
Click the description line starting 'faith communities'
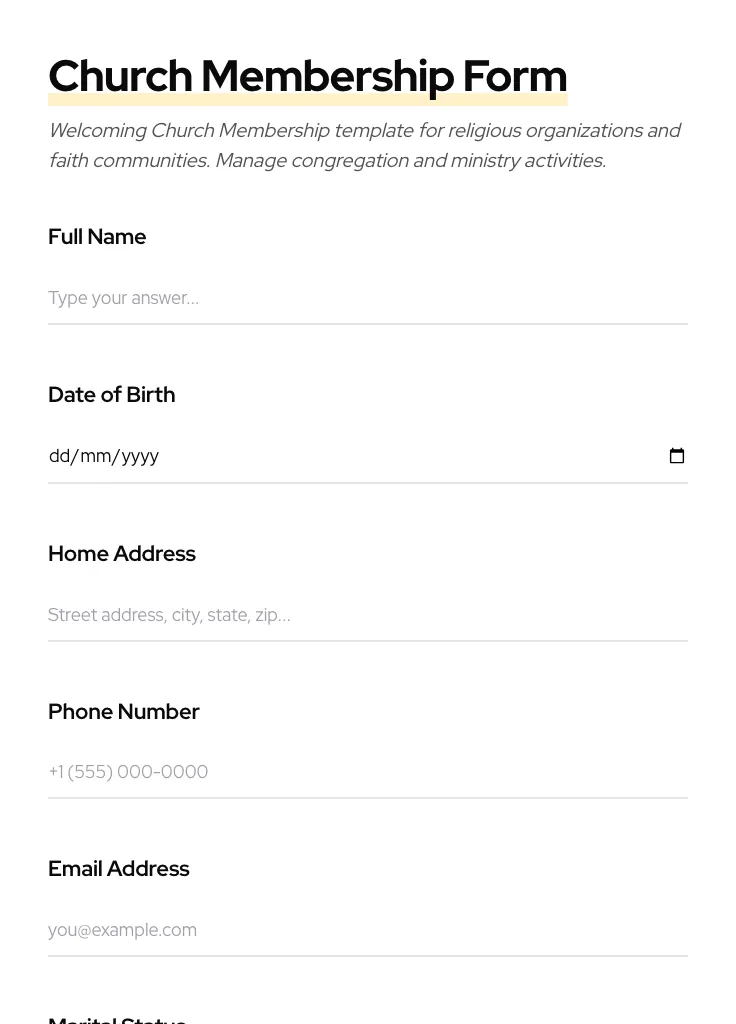(x=326, y=161)
